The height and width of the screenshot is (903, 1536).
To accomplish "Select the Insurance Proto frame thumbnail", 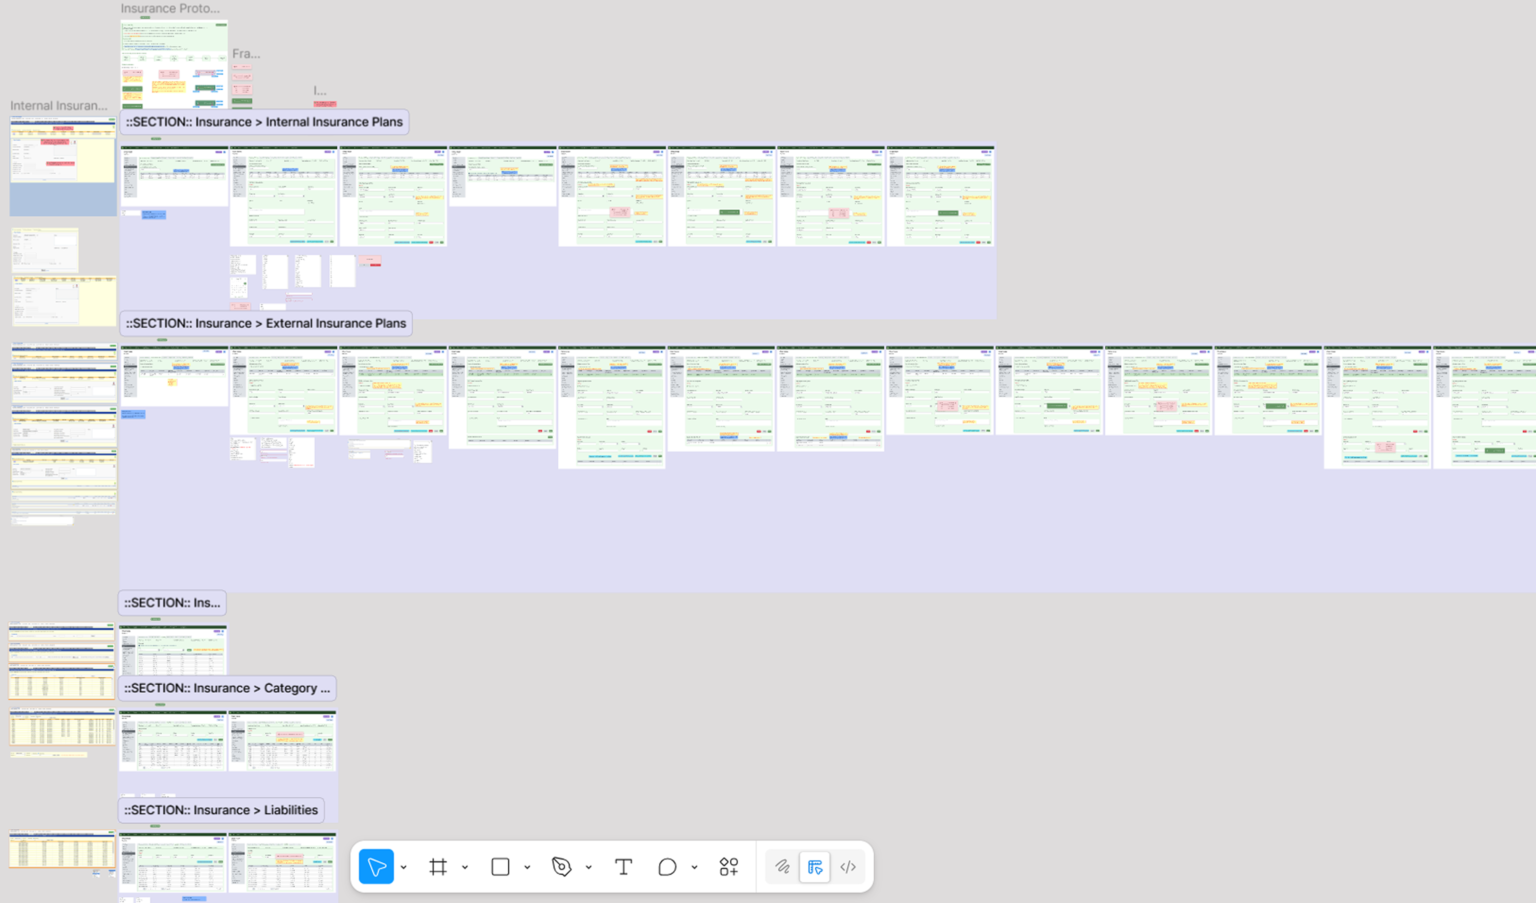I will 174,64.
